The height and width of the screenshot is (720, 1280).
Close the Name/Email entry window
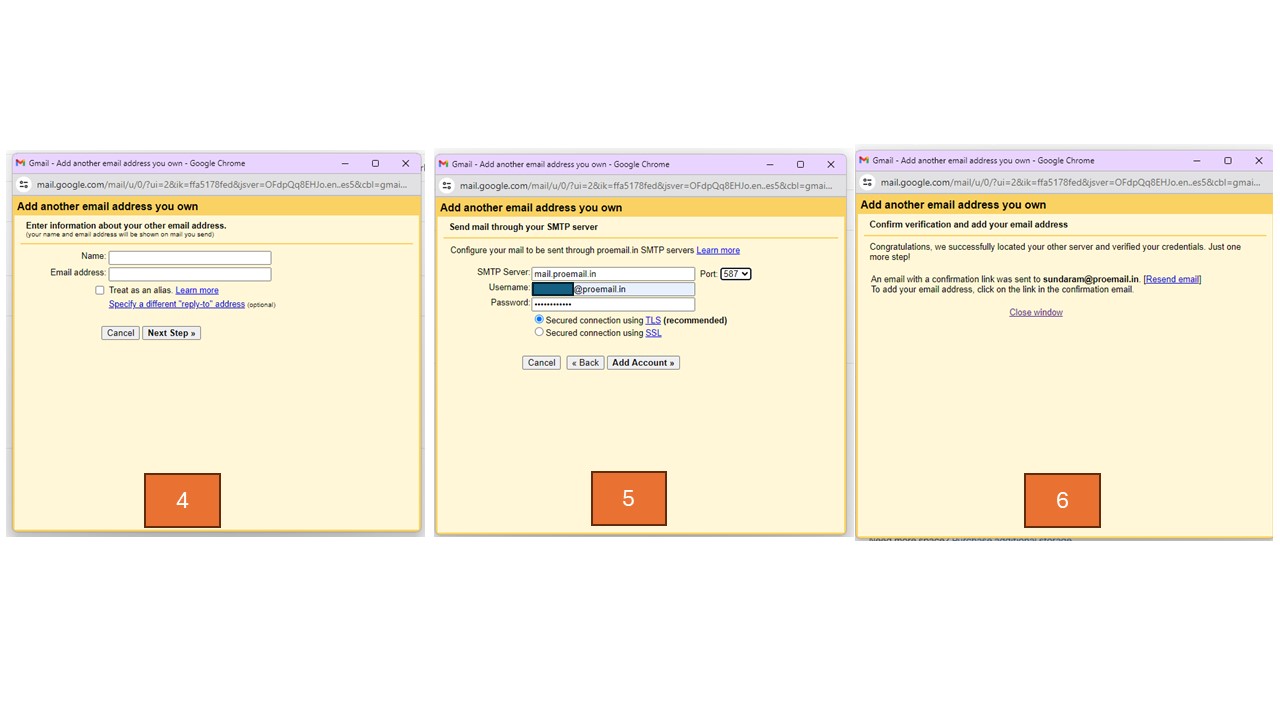pos(405,163)
